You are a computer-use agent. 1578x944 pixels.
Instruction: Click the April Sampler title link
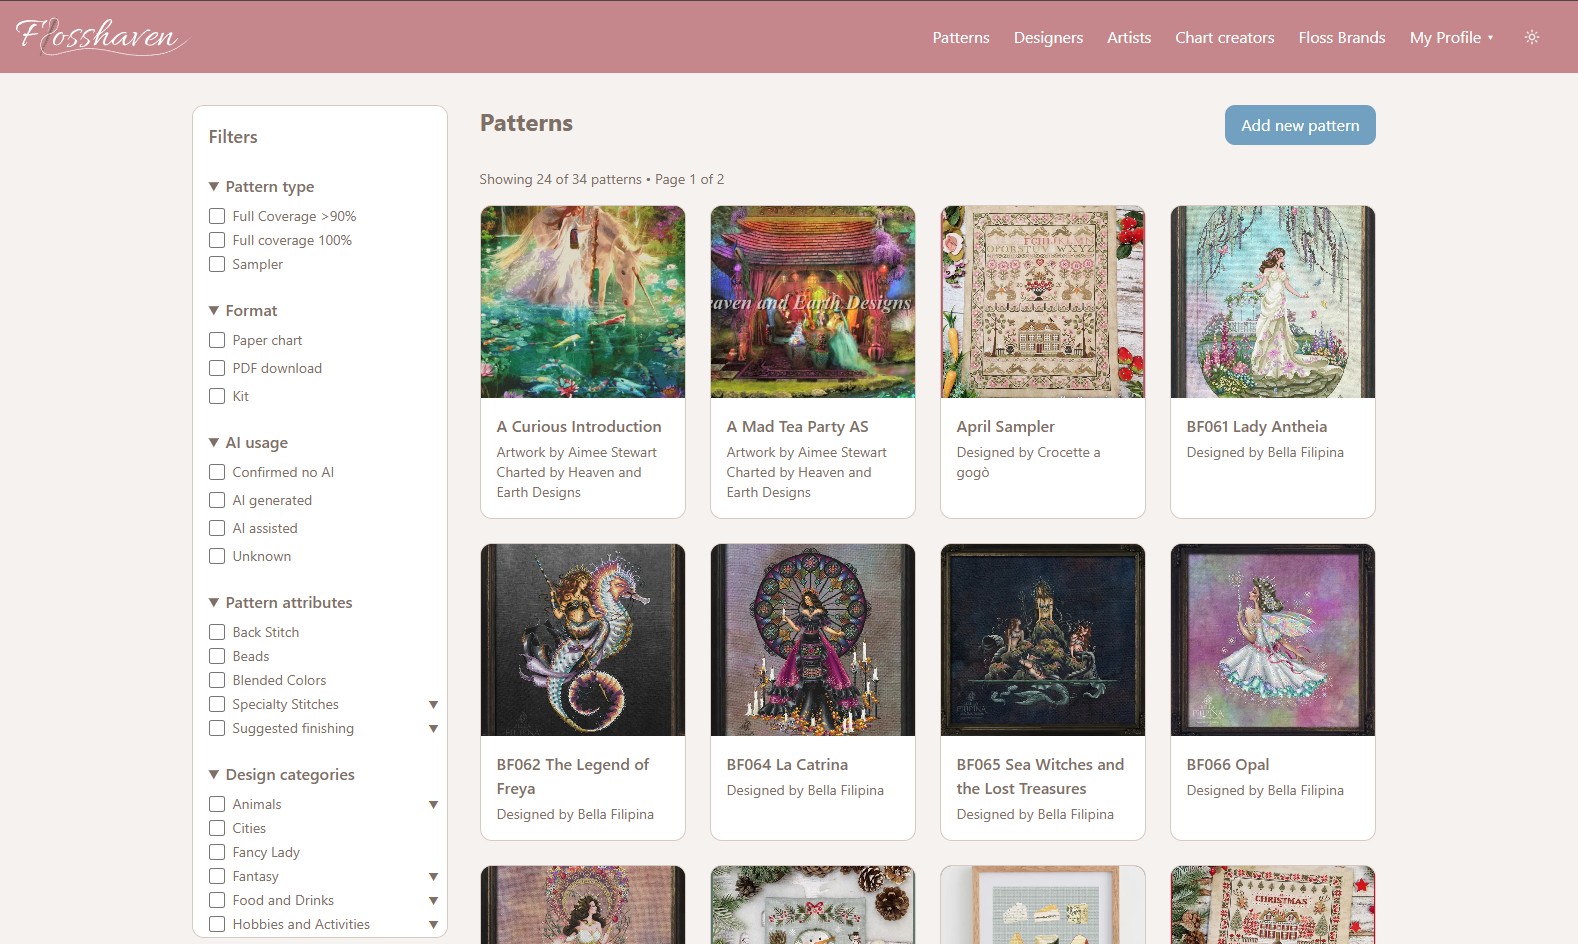1005,426
